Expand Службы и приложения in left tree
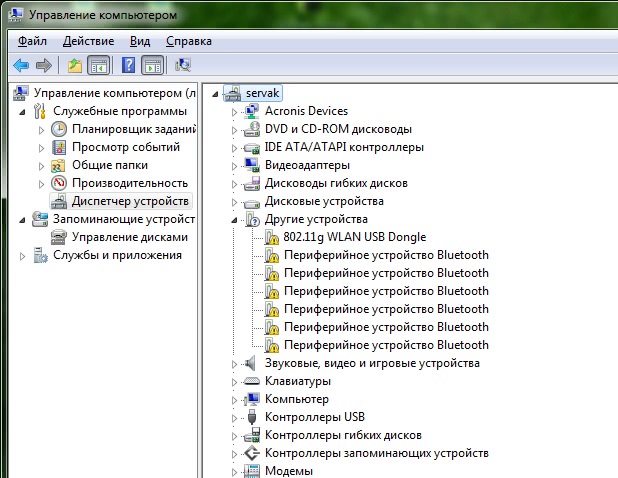 (22, 257)
